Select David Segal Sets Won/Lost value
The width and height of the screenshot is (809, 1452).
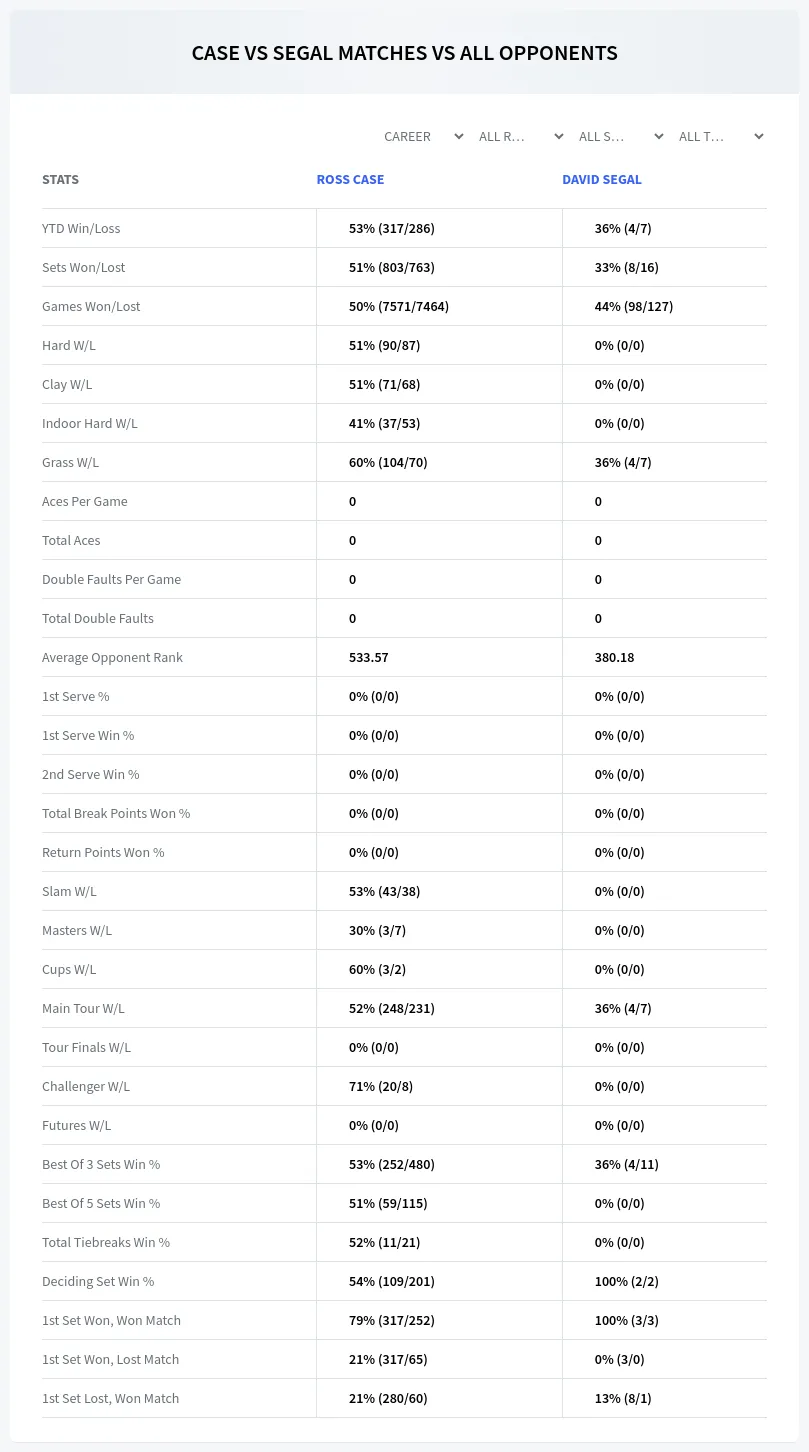(627, 267)
